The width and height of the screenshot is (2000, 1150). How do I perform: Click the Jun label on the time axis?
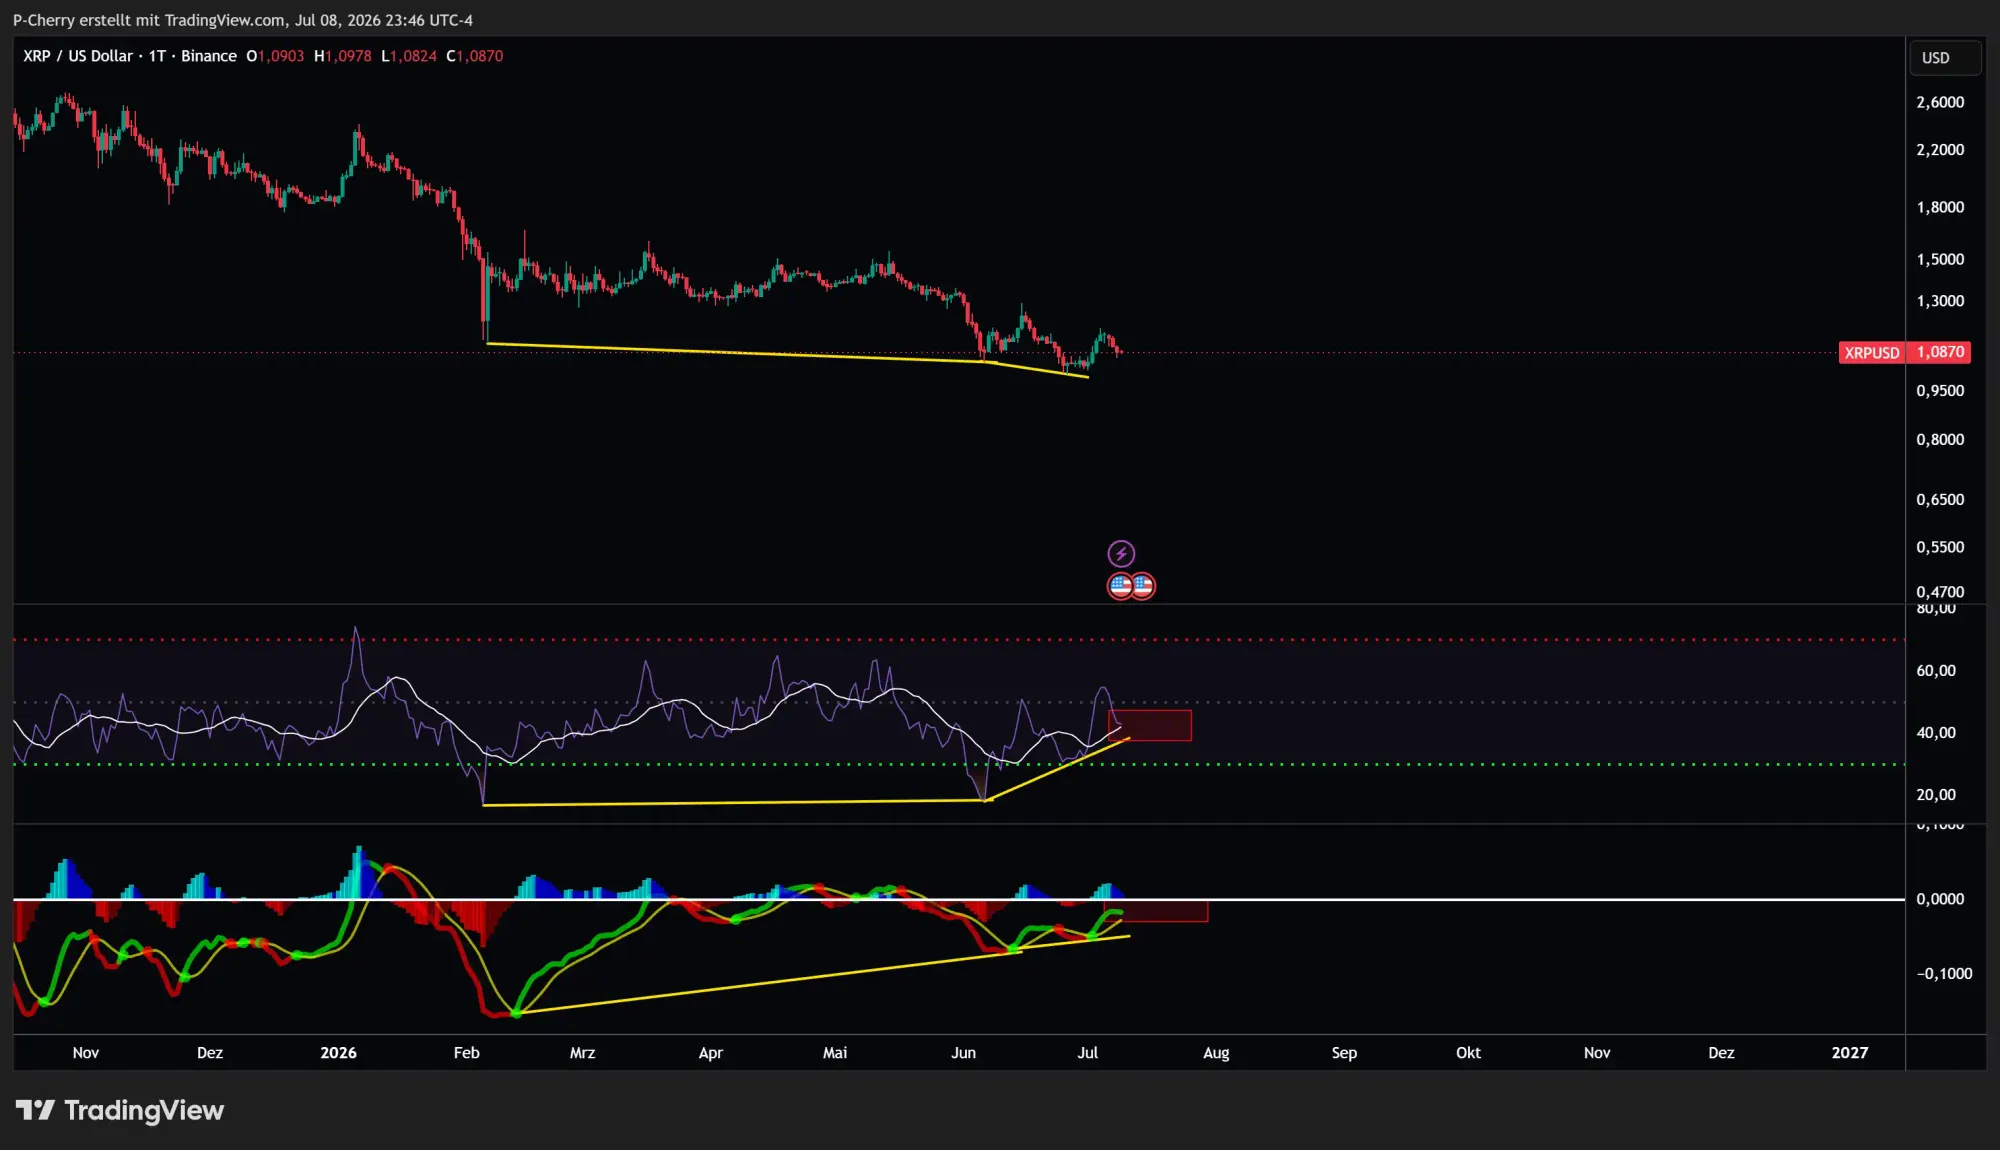(x=963, y=1052)
